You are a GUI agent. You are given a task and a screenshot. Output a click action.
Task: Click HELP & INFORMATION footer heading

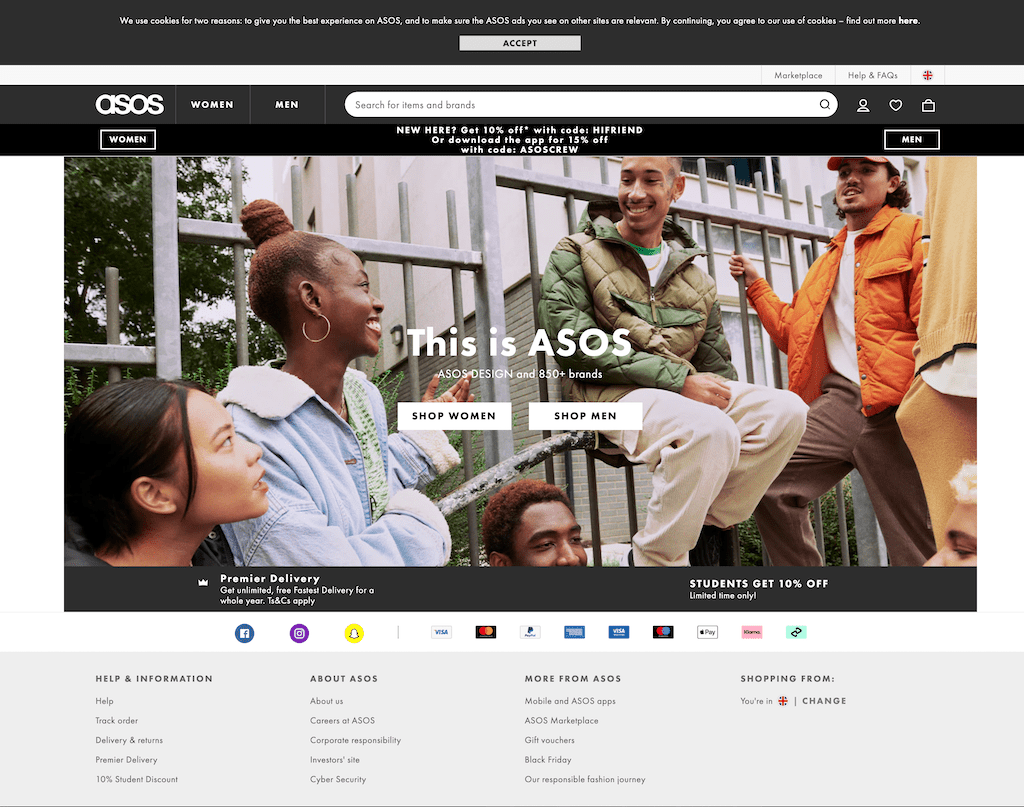pyautogui.click(x=154, y=678)
